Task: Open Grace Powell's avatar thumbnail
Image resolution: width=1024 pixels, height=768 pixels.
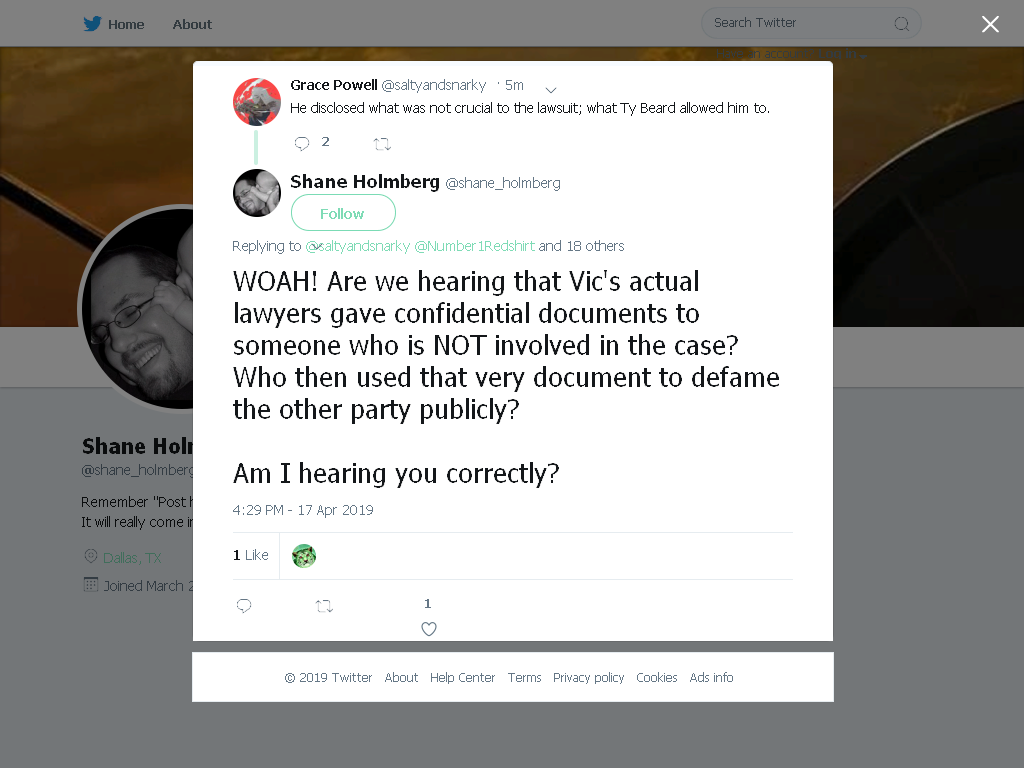Action: pos(257,102)
